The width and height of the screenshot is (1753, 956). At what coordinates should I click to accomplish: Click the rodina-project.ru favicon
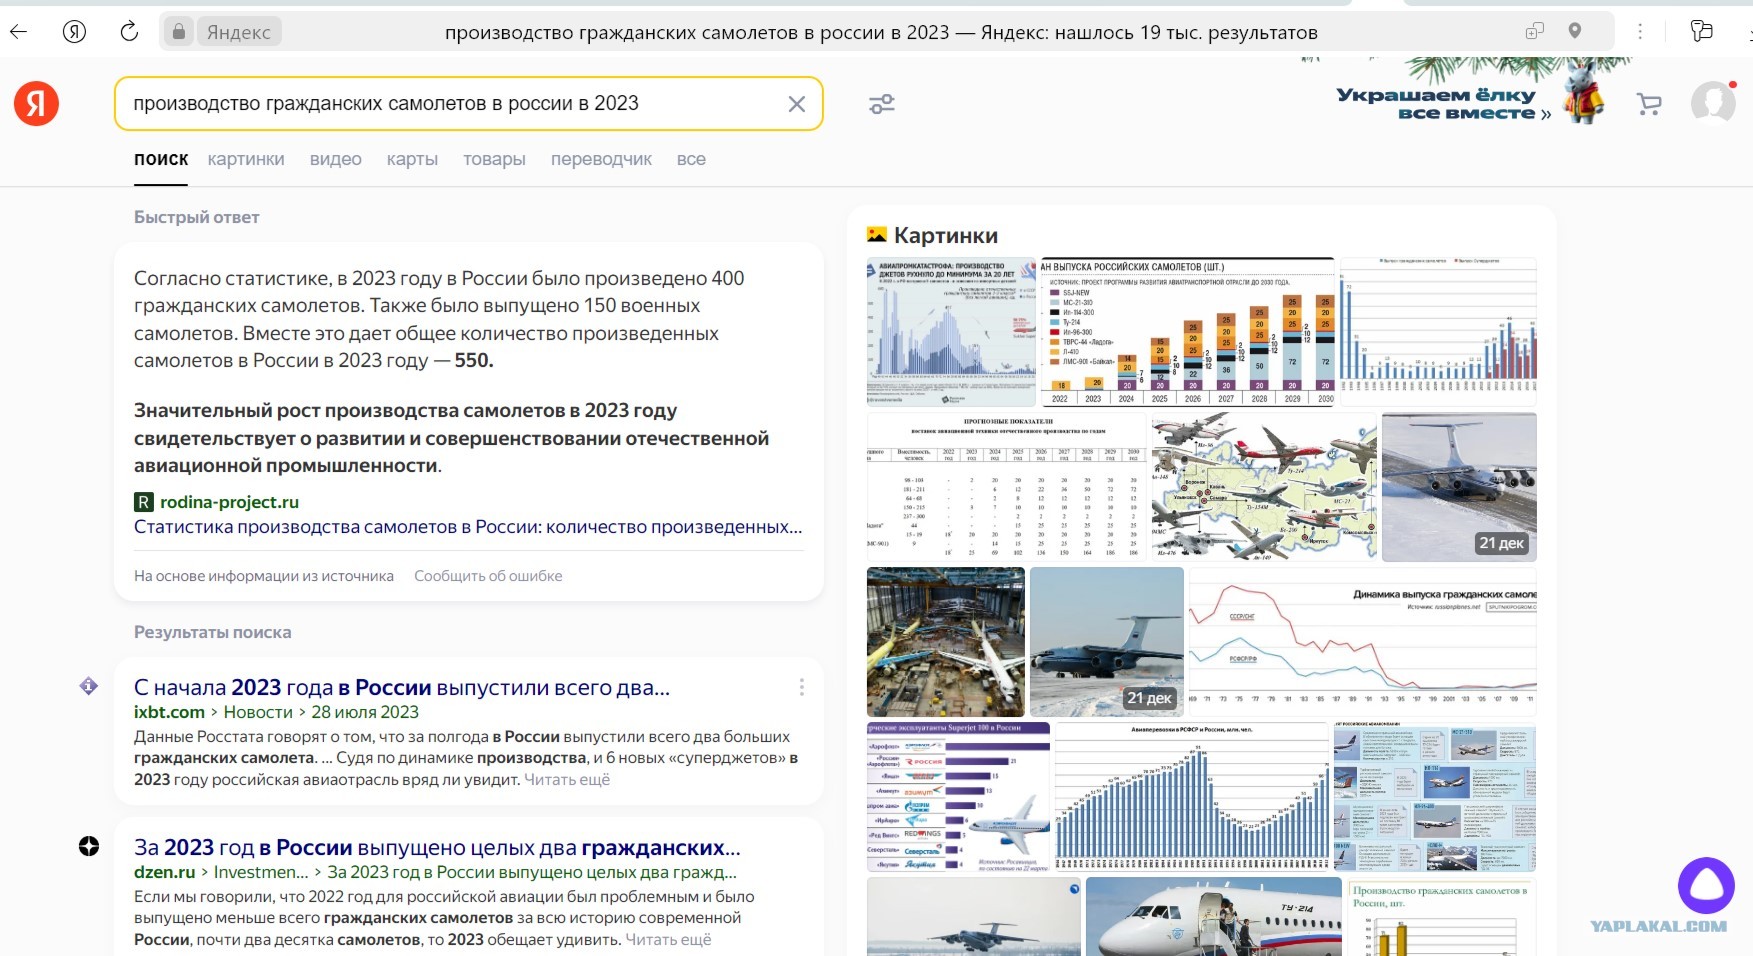pyautogui.click(x=144, y=502)
